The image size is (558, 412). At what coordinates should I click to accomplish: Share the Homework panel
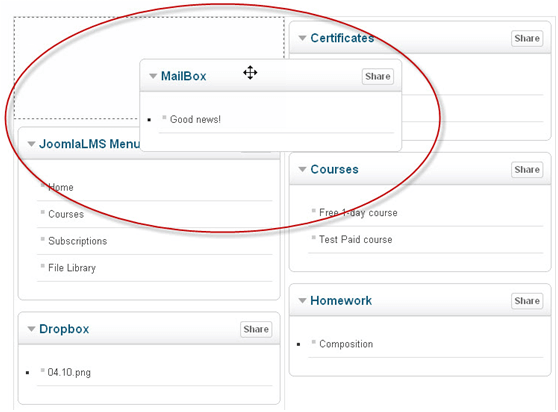pyautogui.click(x=527, y=301)
